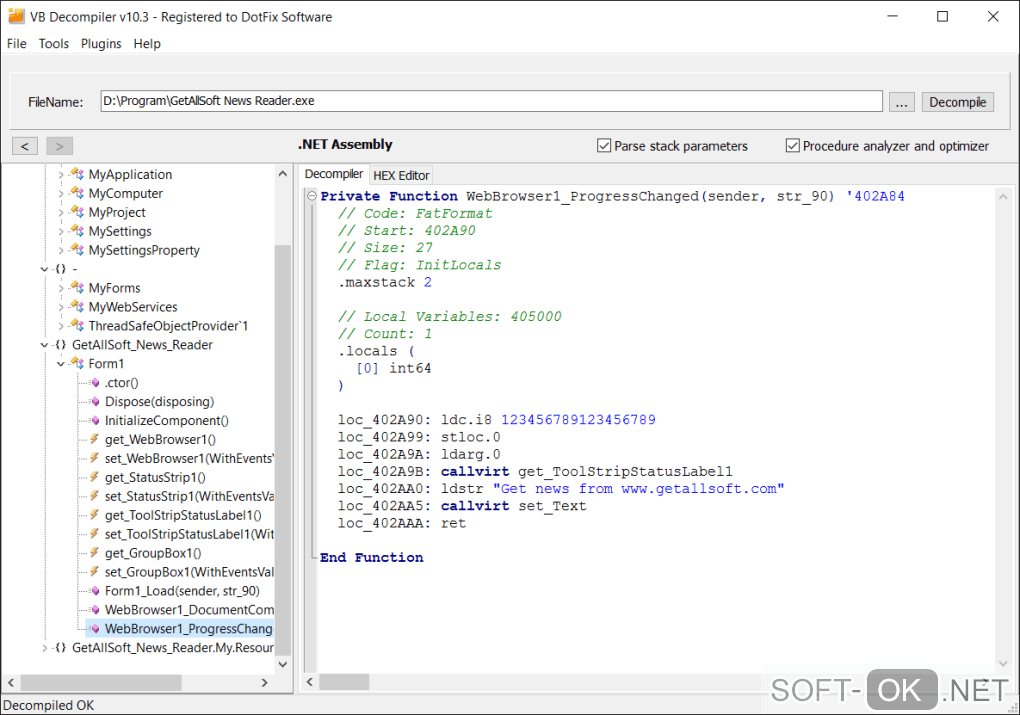Click the MyWebServices class icon
Viewport: 1020px width, 715px height.
(78, 307)
